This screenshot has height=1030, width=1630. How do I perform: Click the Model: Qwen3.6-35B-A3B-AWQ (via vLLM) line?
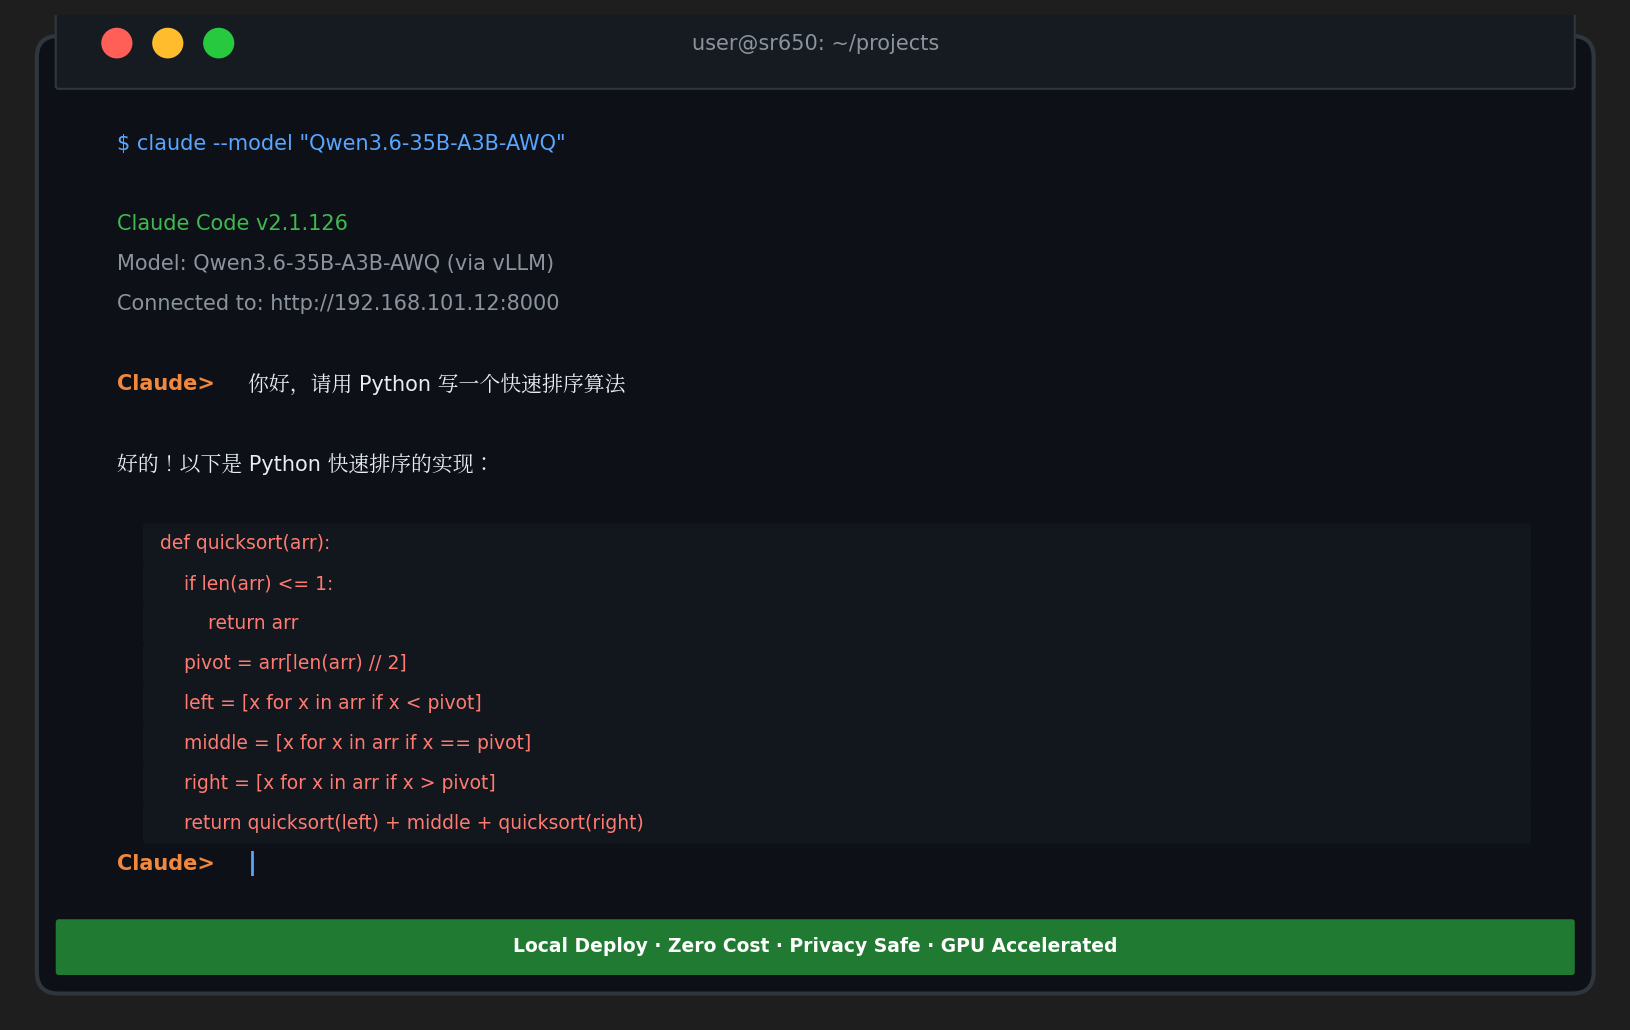click(335, 263)
